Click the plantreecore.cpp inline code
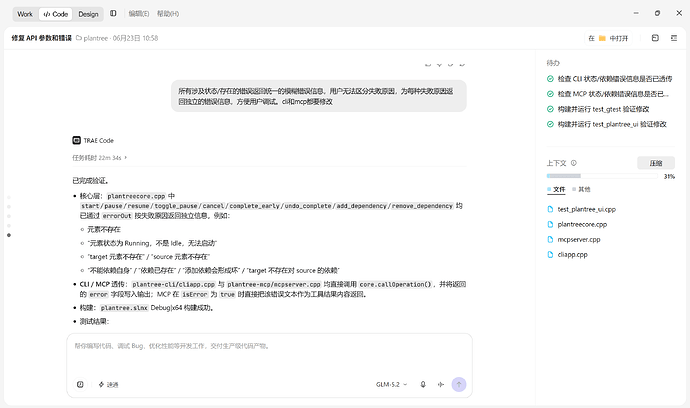This screenshot has width=690, height=408. point(136,196)
